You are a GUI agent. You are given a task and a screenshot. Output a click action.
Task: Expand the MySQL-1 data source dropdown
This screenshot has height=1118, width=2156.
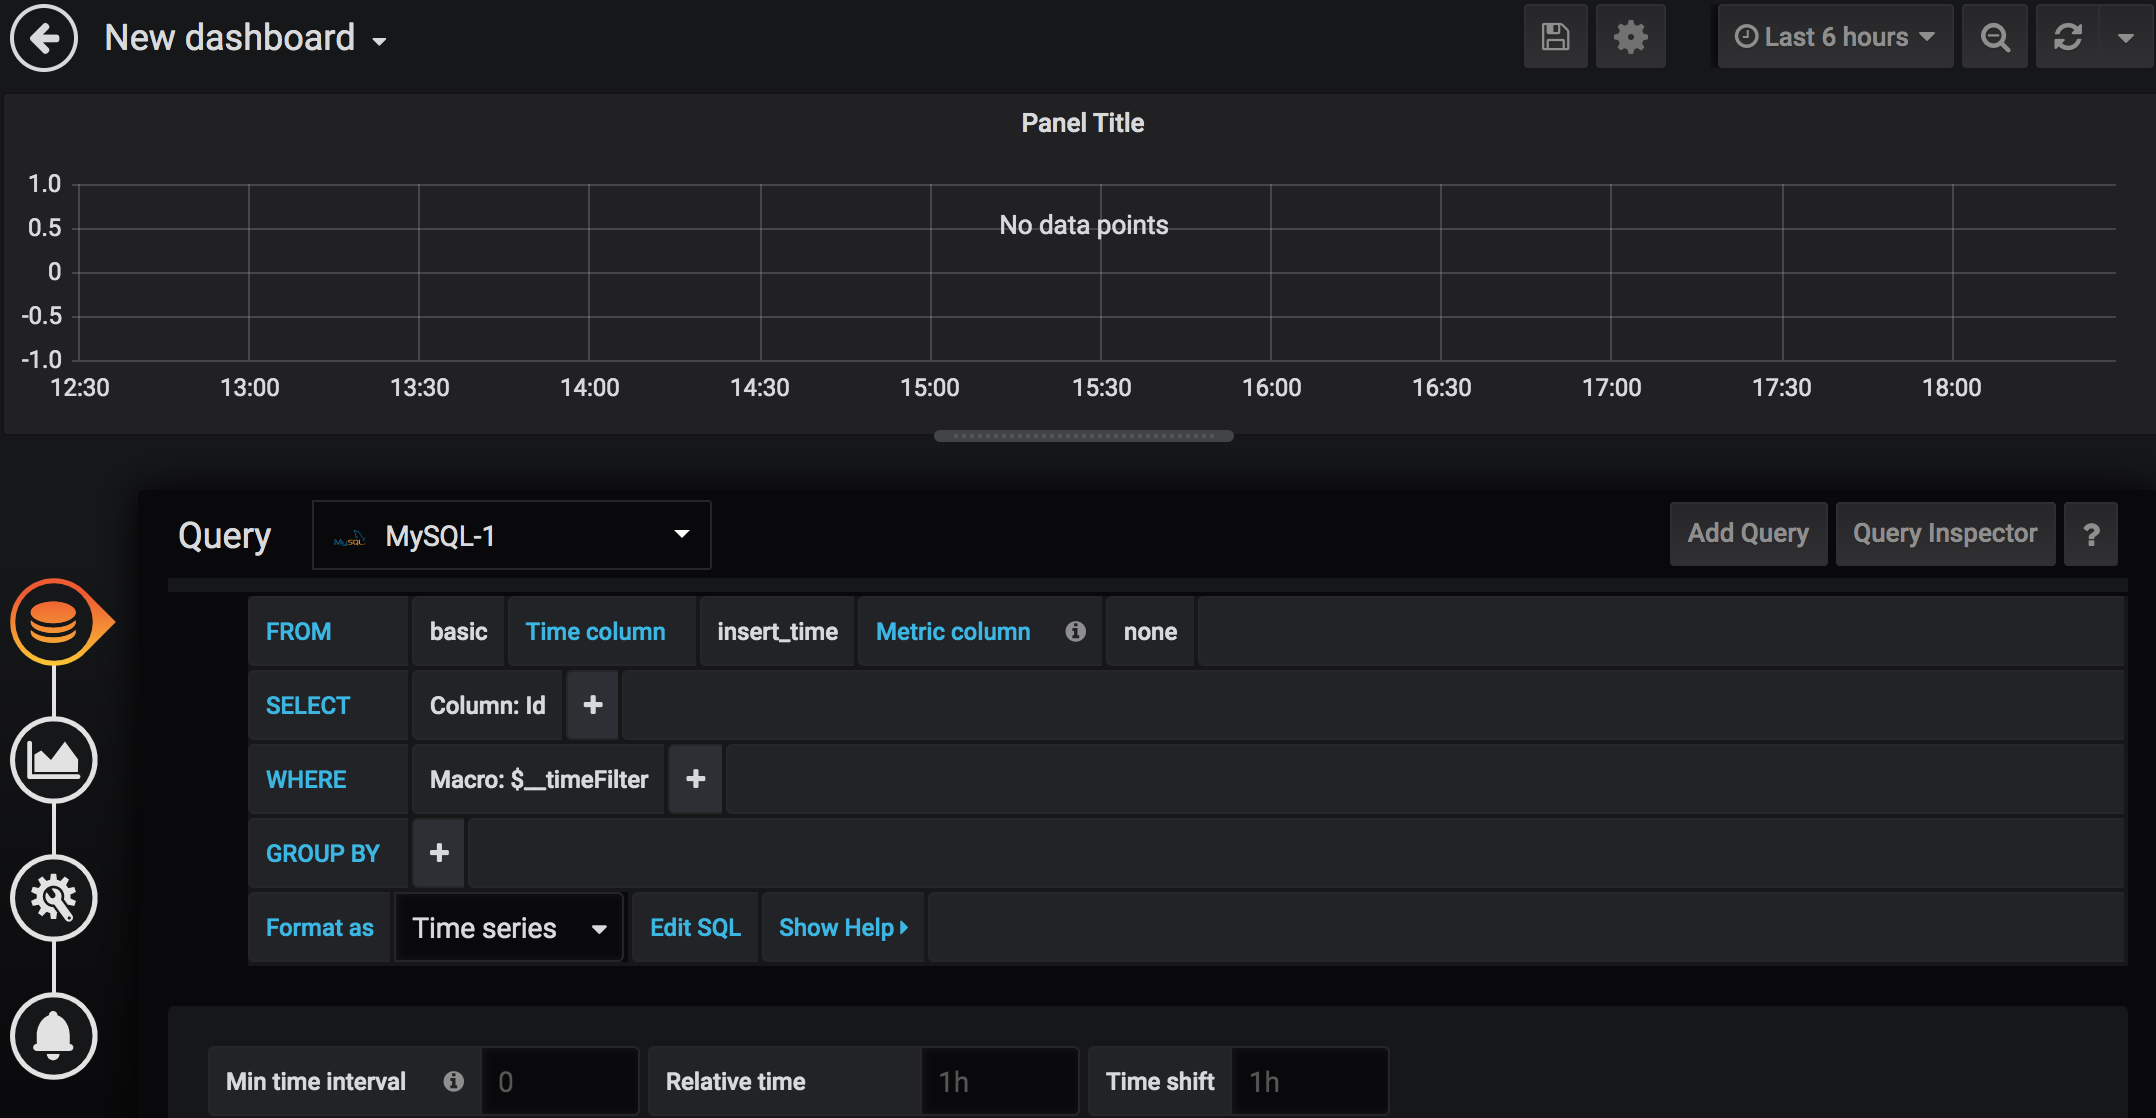pyautogui.click(x=512, y=535)
